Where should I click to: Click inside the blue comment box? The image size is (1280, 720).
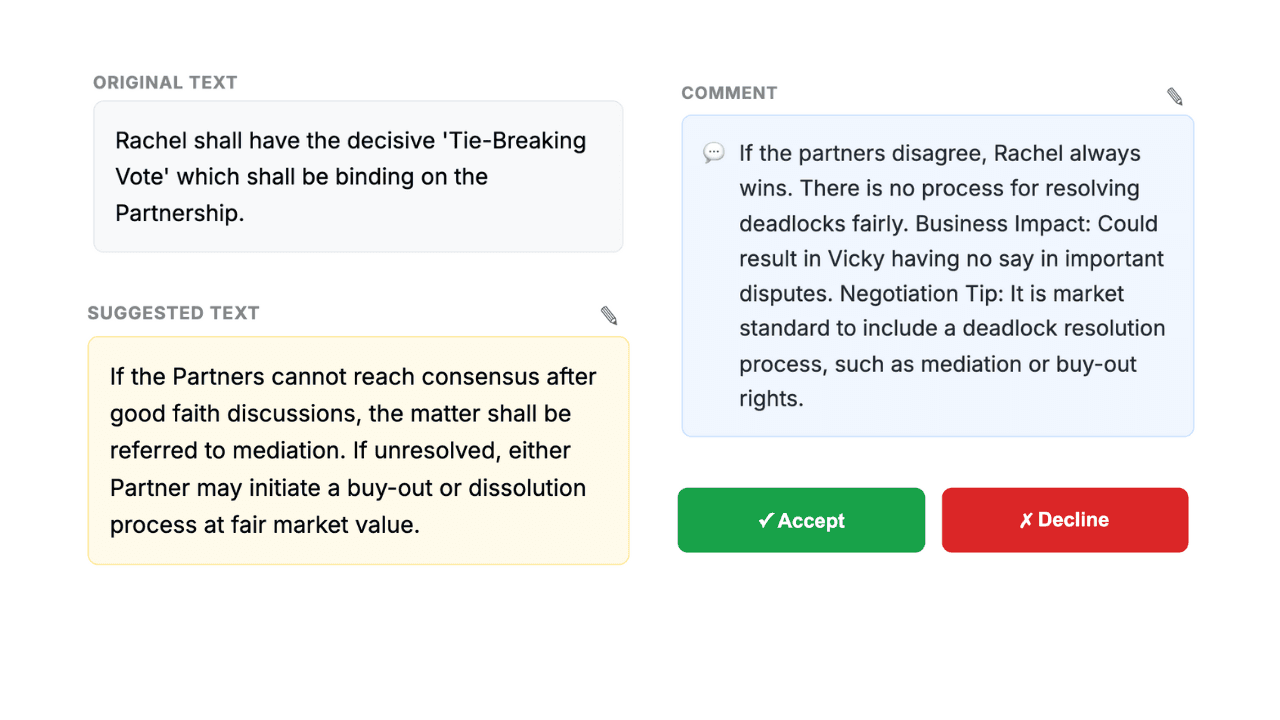pos(937,275)
